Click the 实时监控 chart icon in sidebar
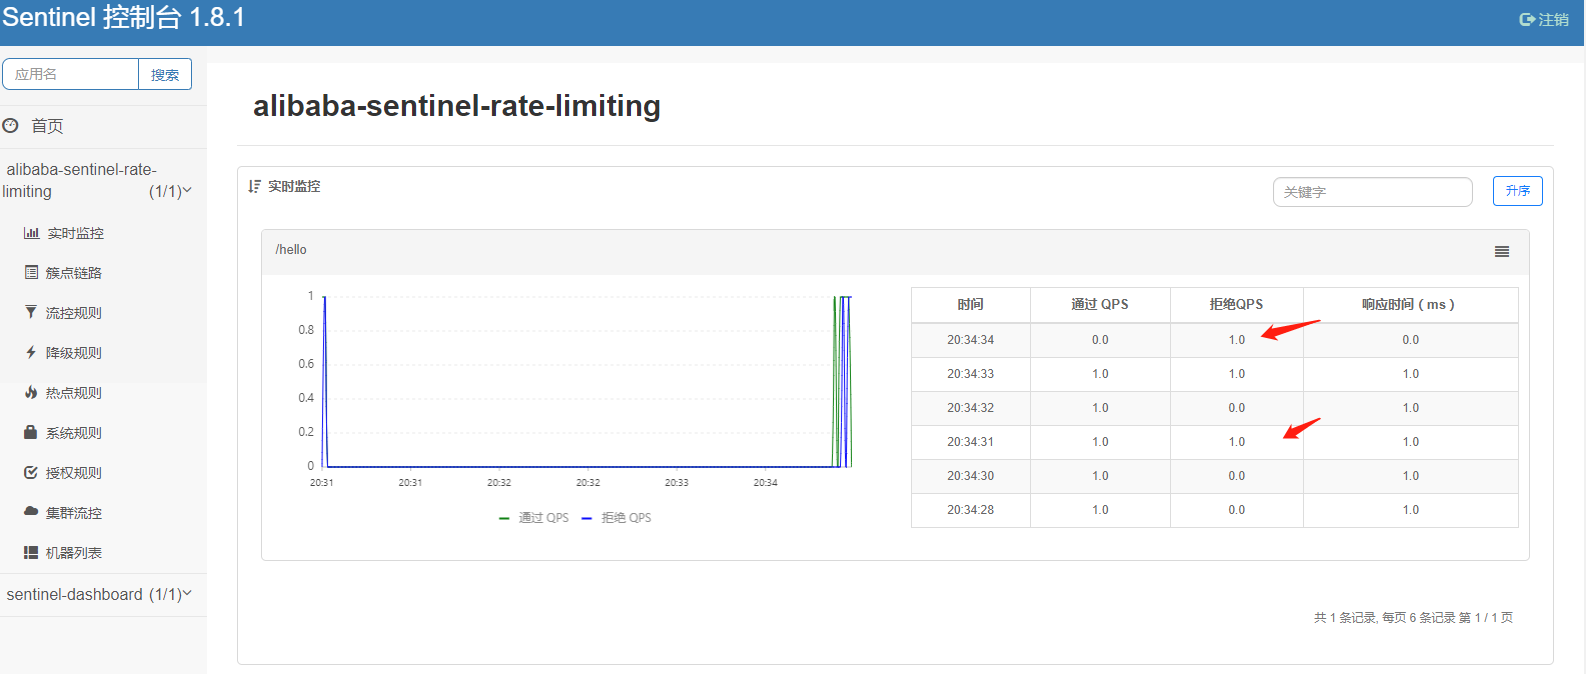This screenshot has width=1586, height=674. (31, 233)
